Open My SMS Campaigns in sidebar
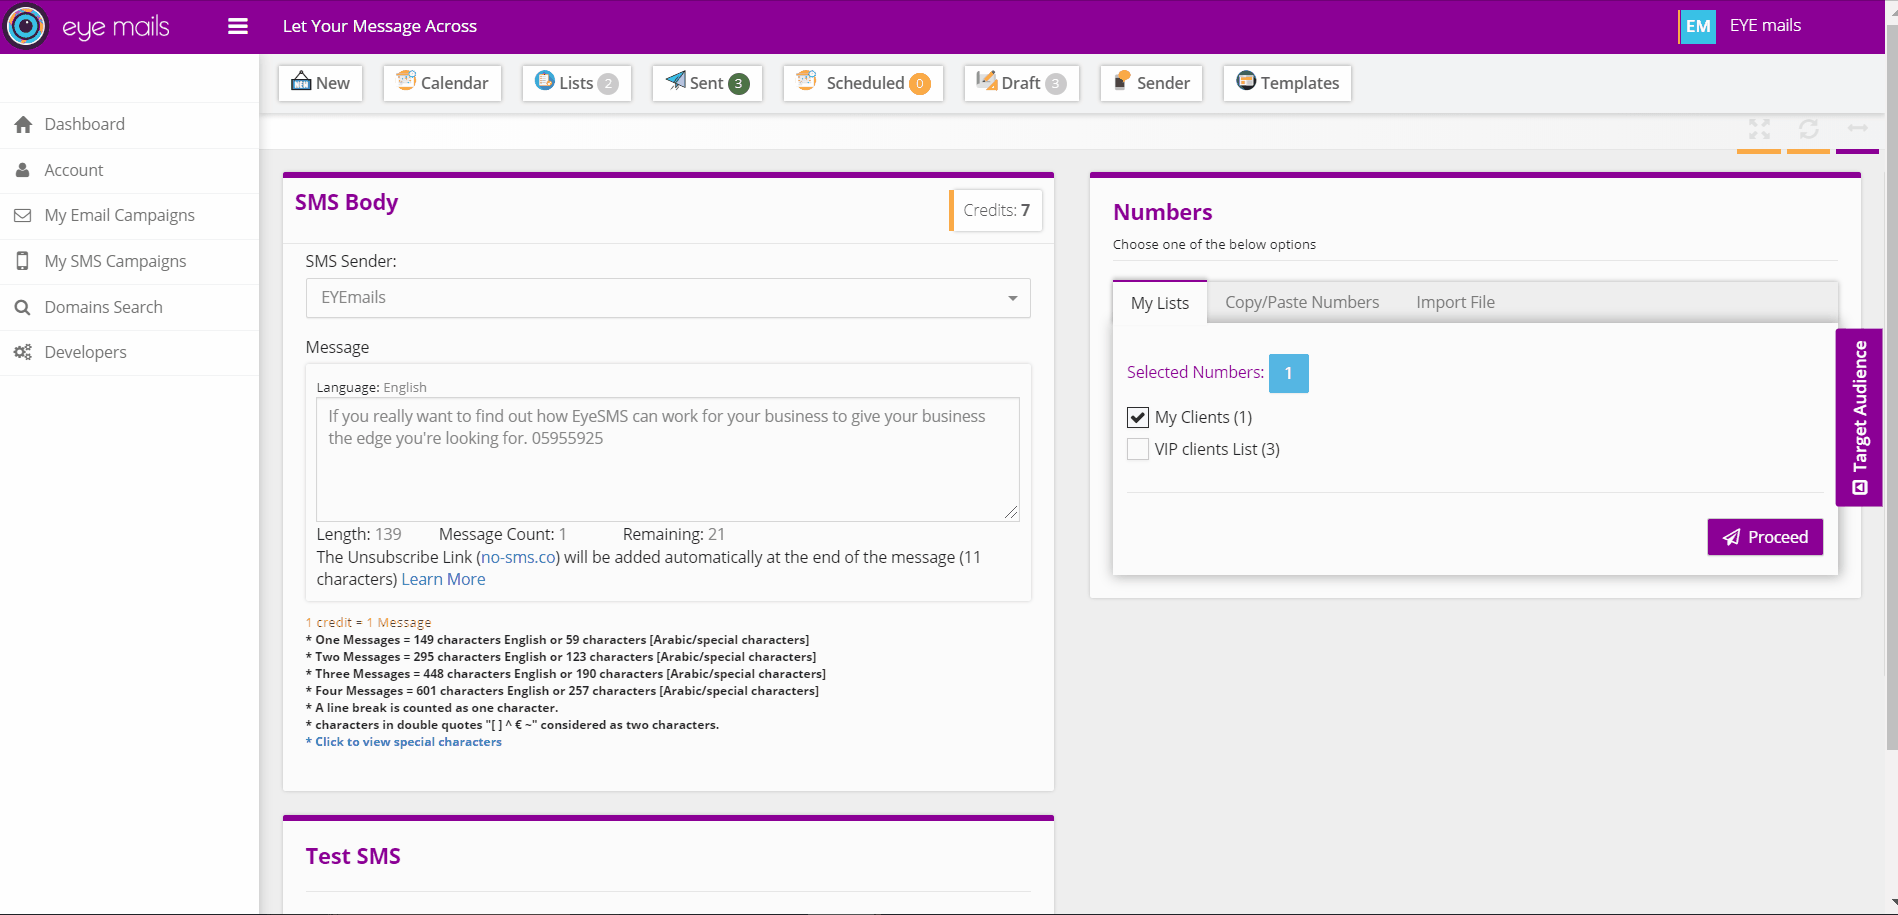The image size is (1898, 915). coord(115,261)
